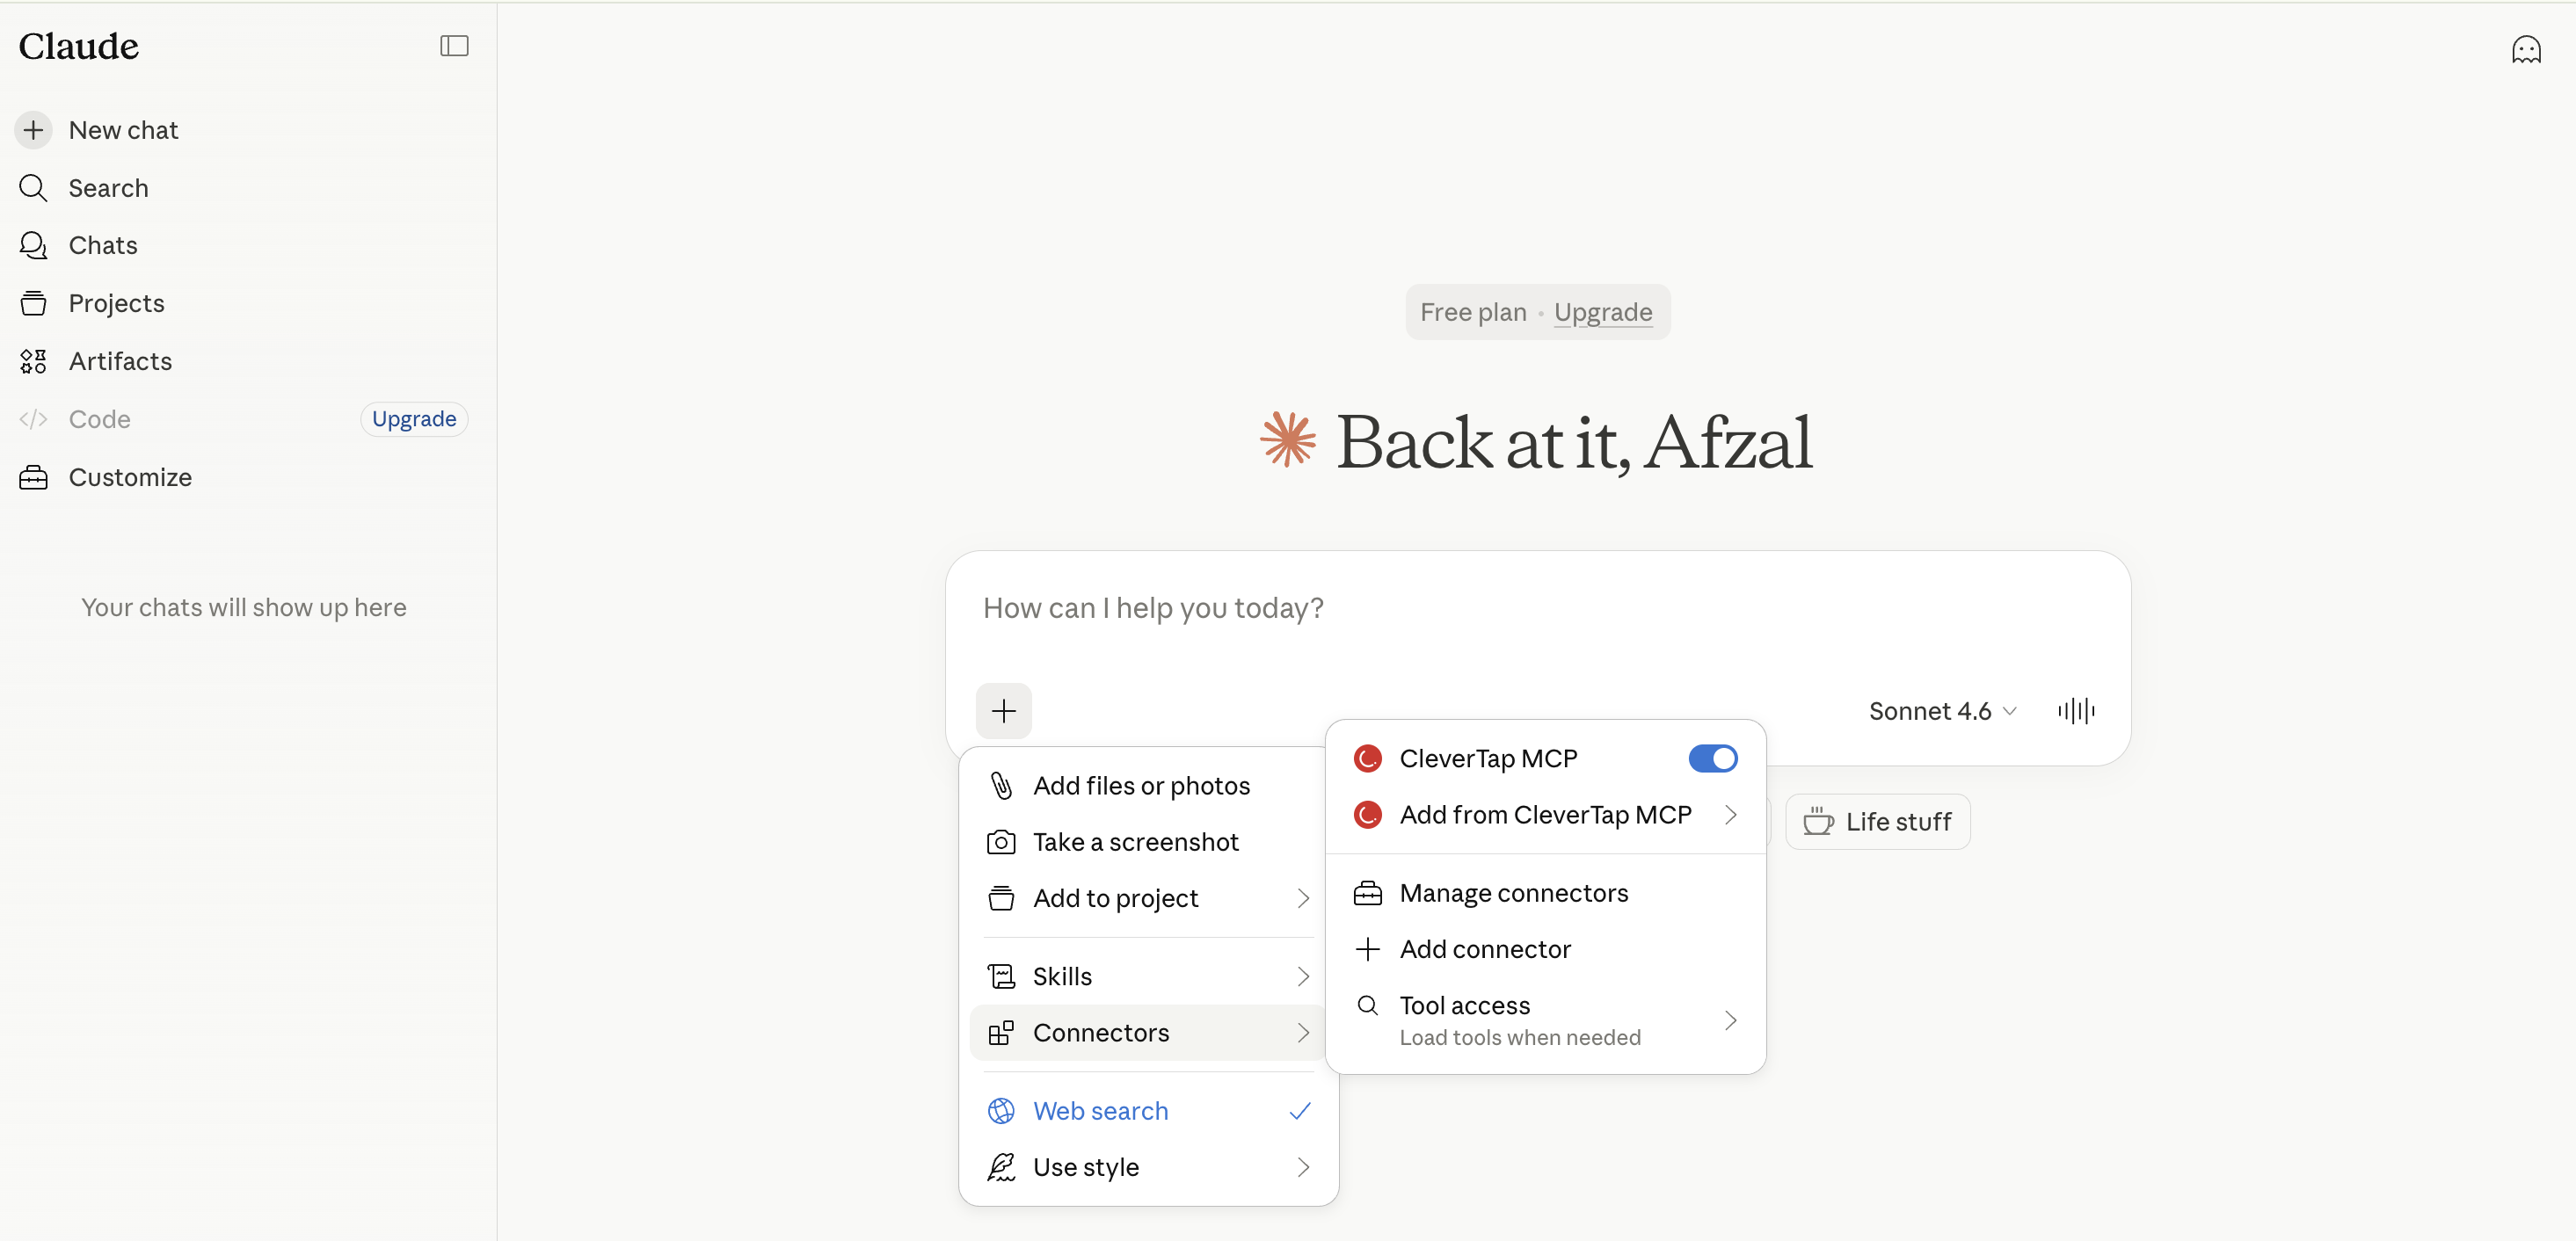Click the paperclip icon for adding files

(1001, 786)
